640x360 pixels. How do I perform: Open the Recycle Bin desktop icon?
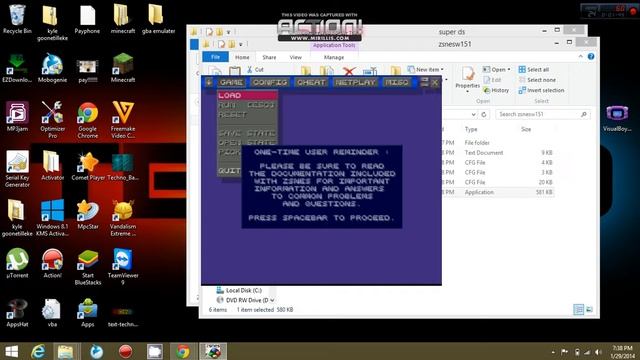(17, 19)
